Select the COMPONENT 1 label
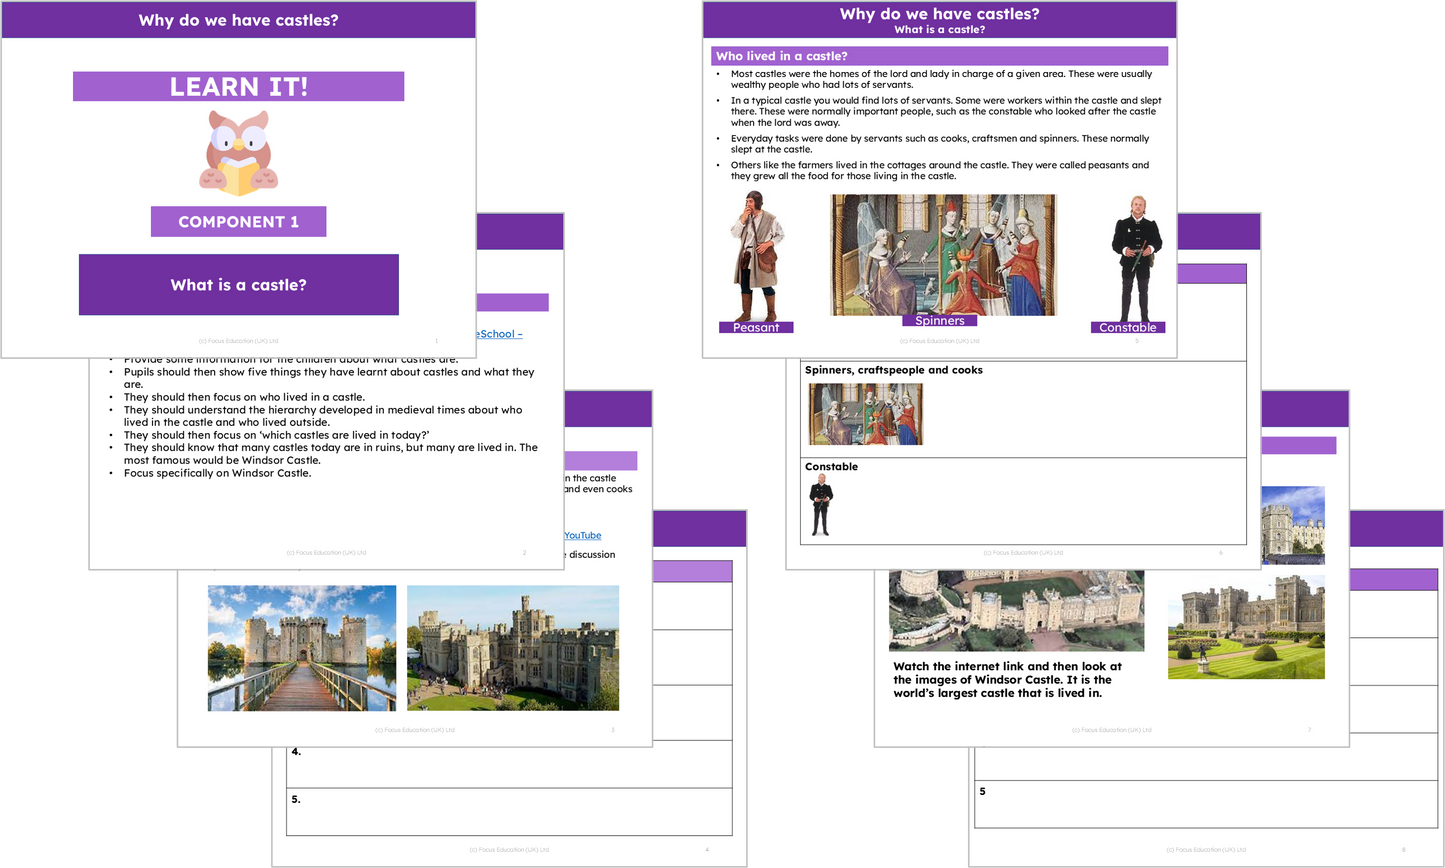Viewport: 1445px width, 868px height. pyautogui.click(x=238, y=222)
